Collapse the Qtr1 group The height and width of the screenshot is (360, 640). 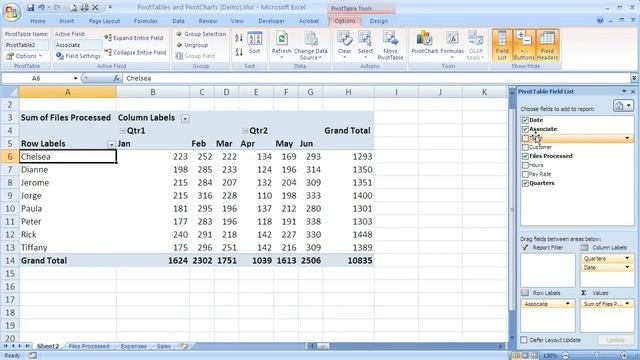point(122,131)
